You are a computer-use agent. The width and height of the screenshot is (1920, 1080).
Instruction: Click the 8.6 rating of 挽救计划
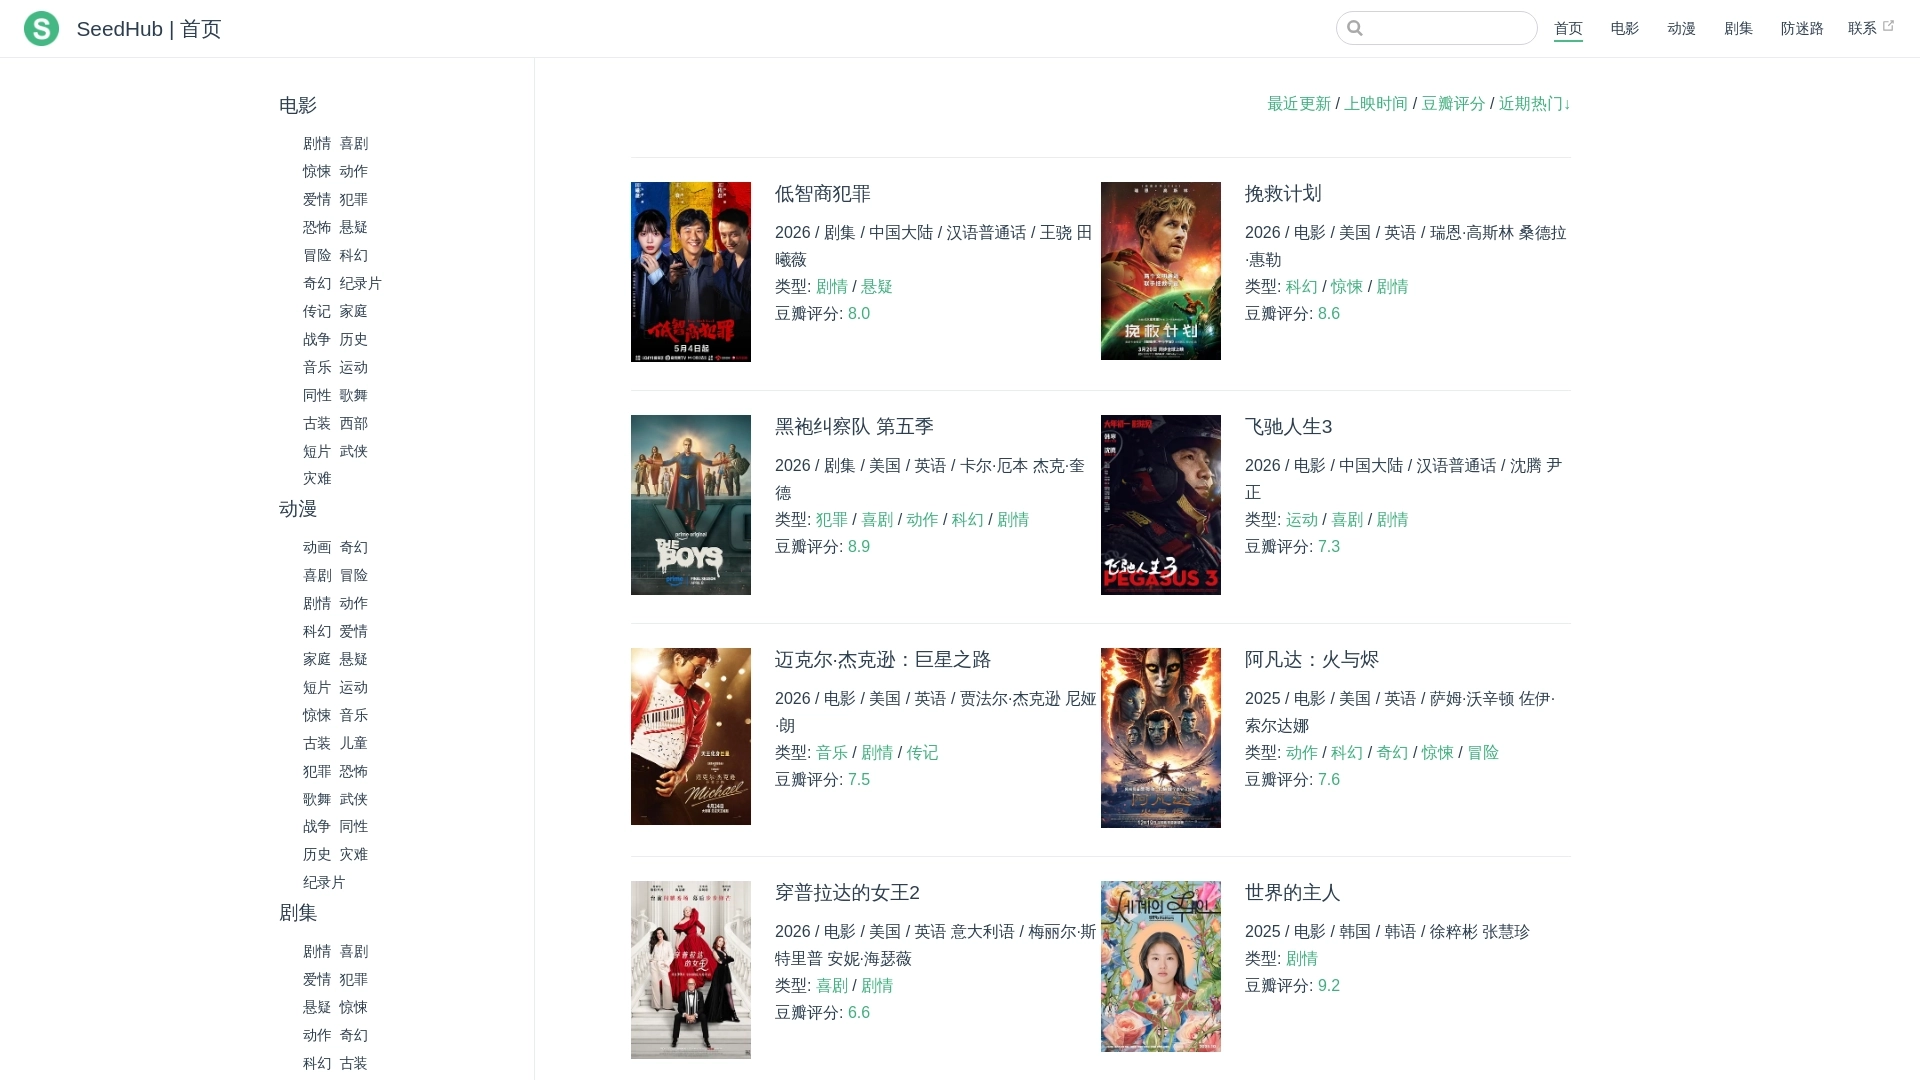1329,314
